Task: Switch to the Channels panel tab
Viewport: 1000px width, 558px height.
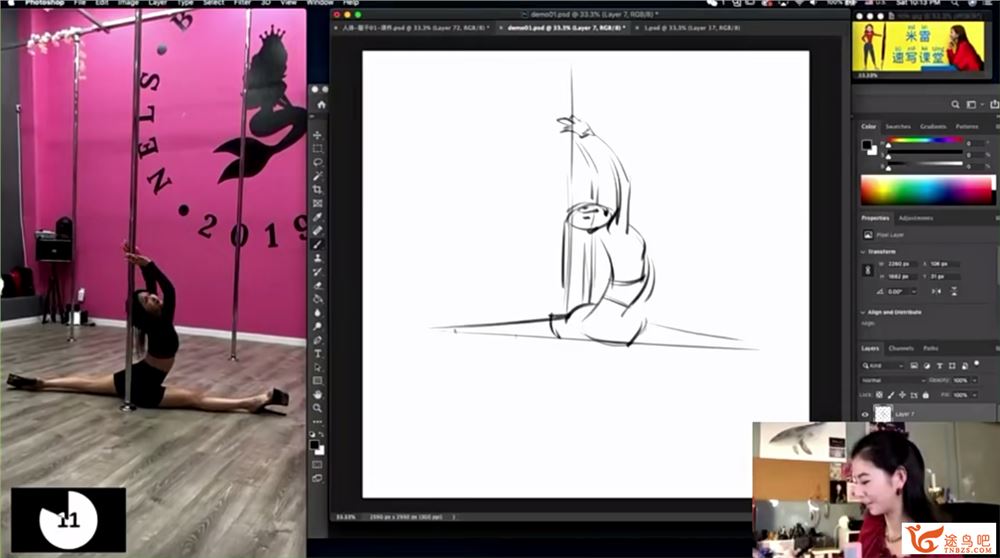Action: [901, 348]
